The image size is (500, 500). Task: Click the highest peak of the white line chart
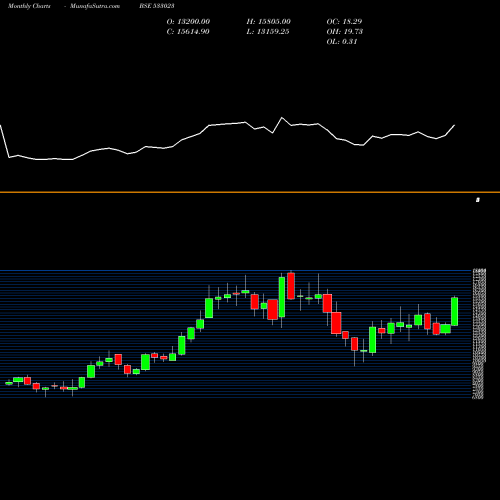tap(282, 118)
